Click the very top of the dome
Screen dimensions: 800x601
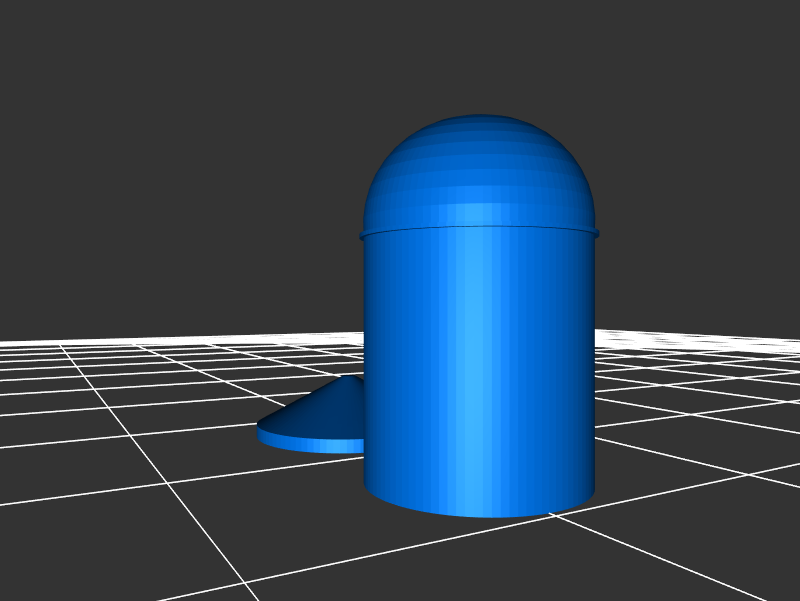[480, 118]
